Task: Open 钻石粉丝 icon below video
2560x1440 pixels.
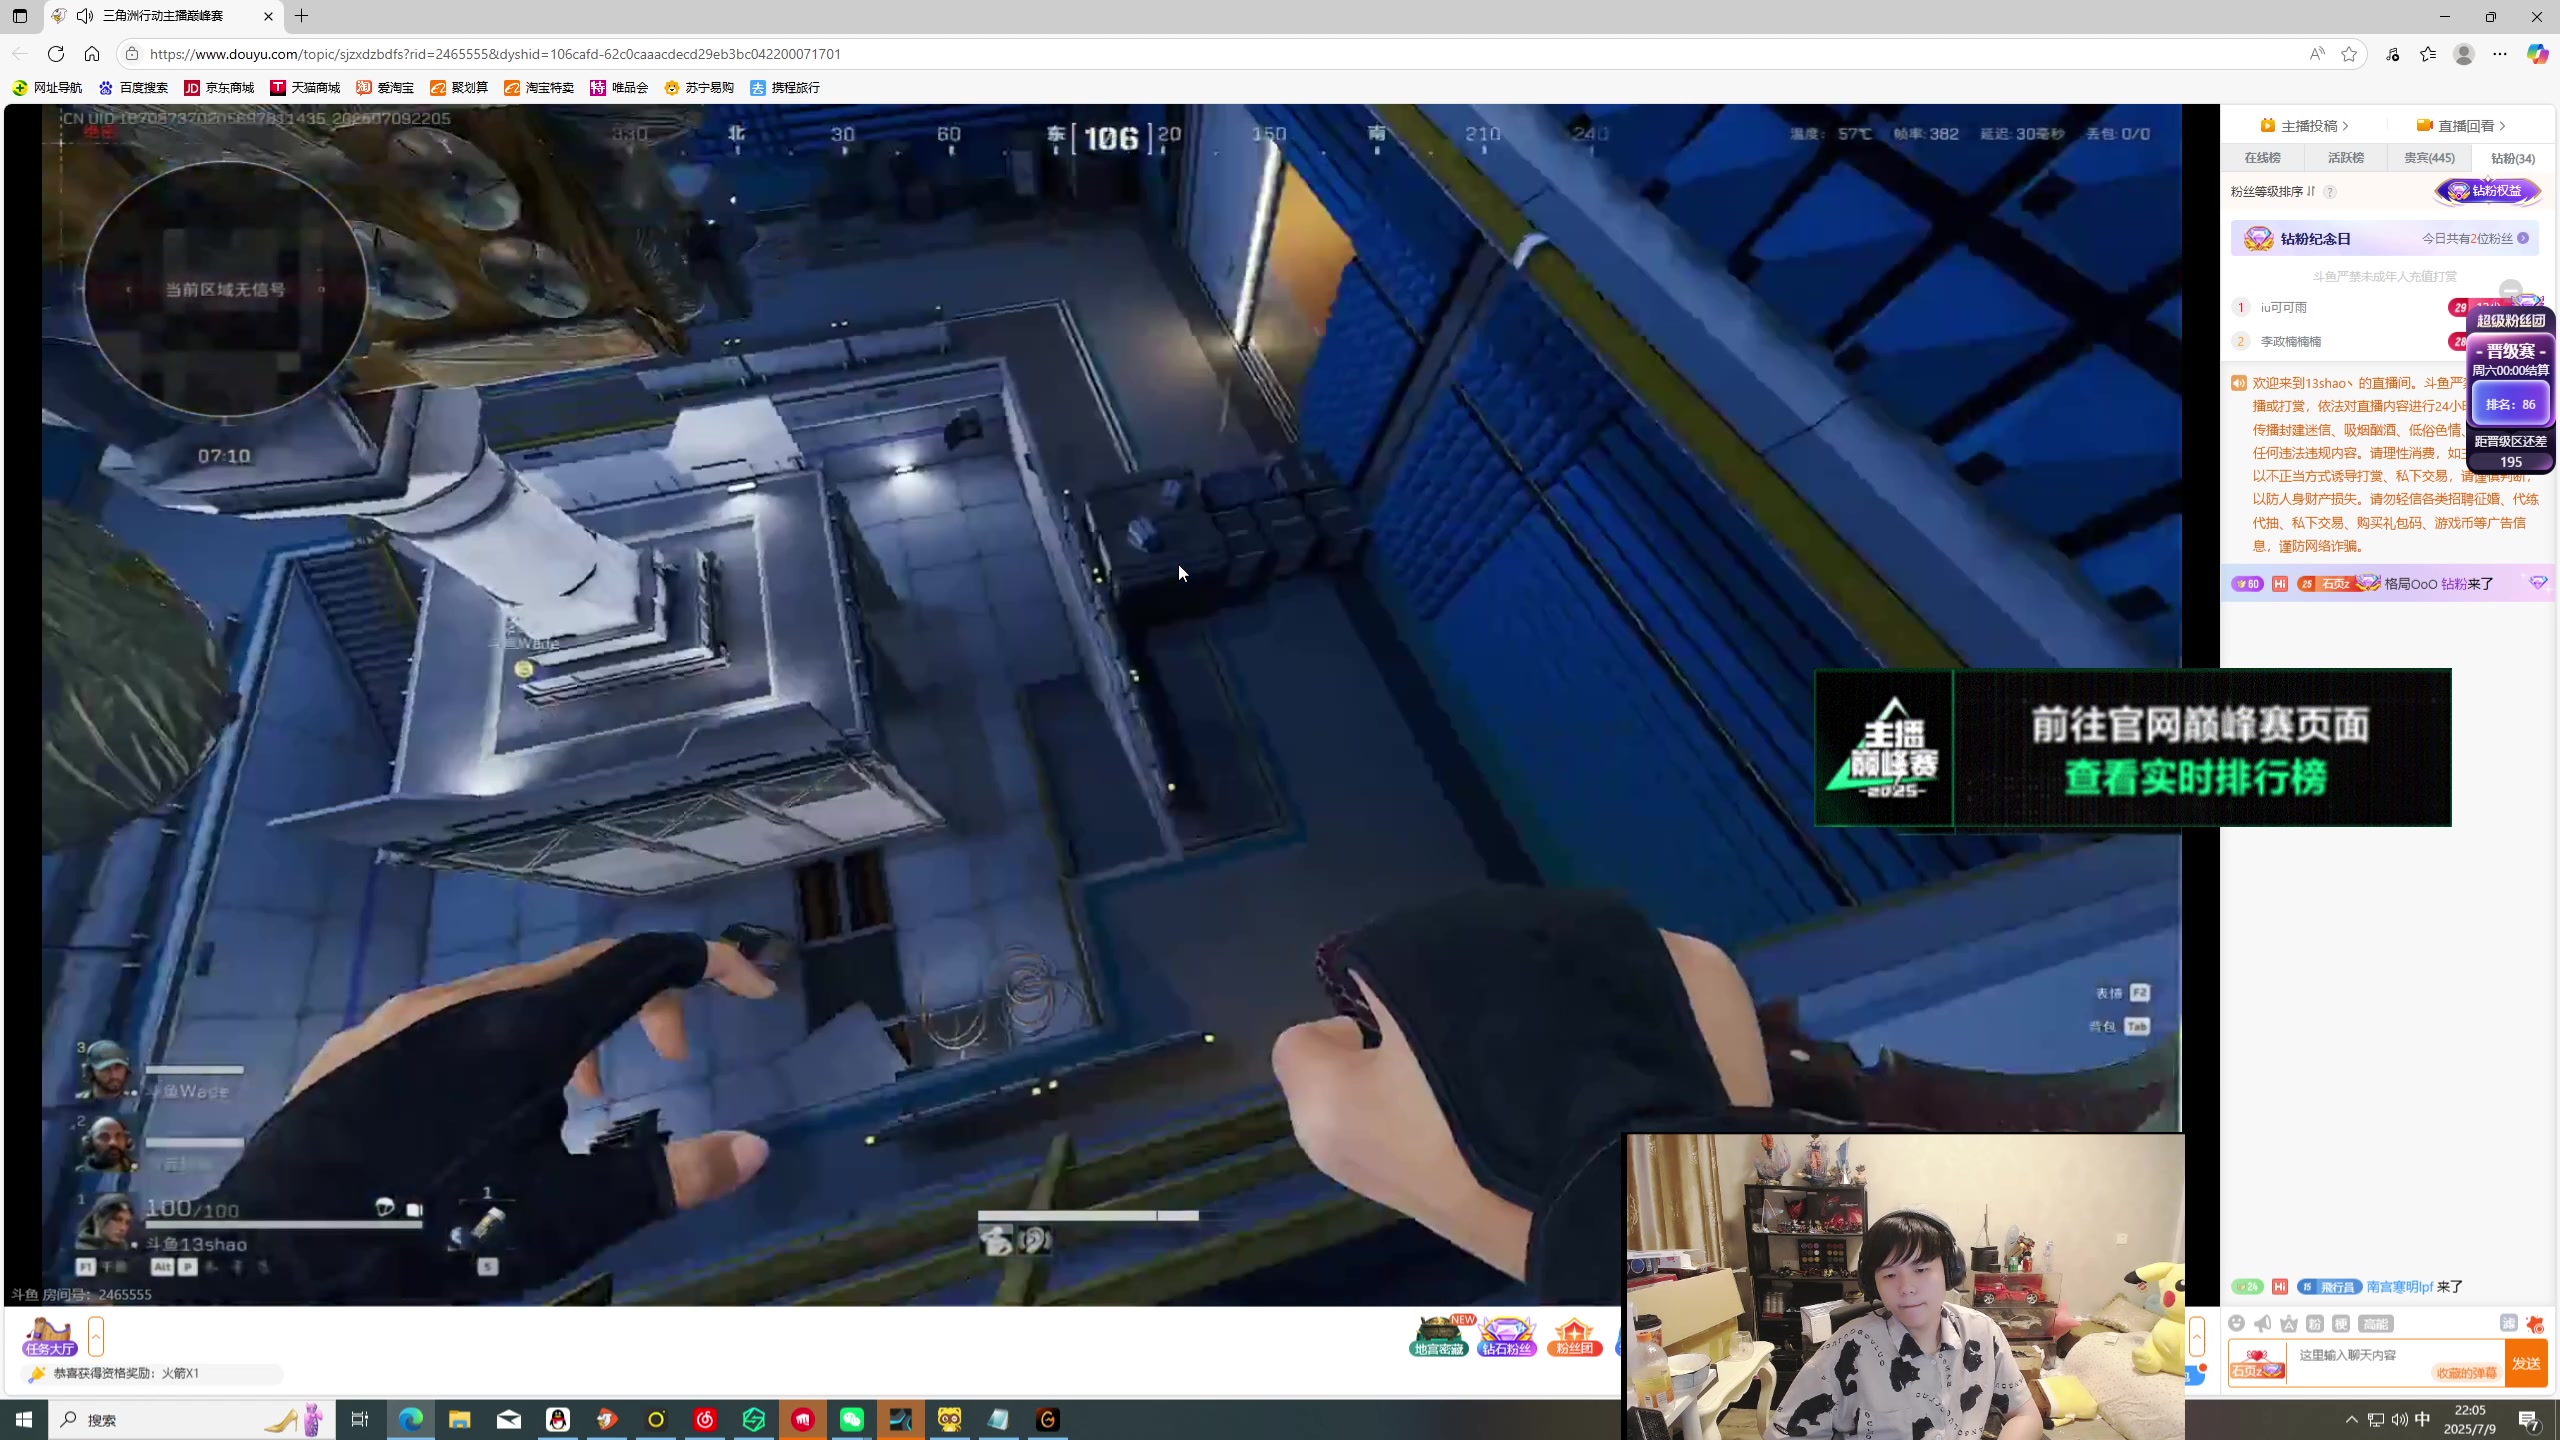Action: pyautogui.click(x=1507, y=1336)
